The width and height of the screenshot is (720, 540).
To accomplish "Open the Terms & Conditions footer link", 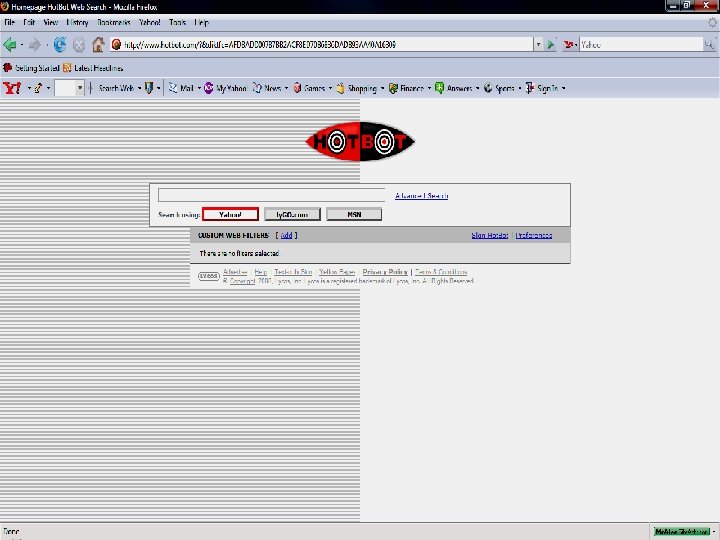I will click(441, 272).
